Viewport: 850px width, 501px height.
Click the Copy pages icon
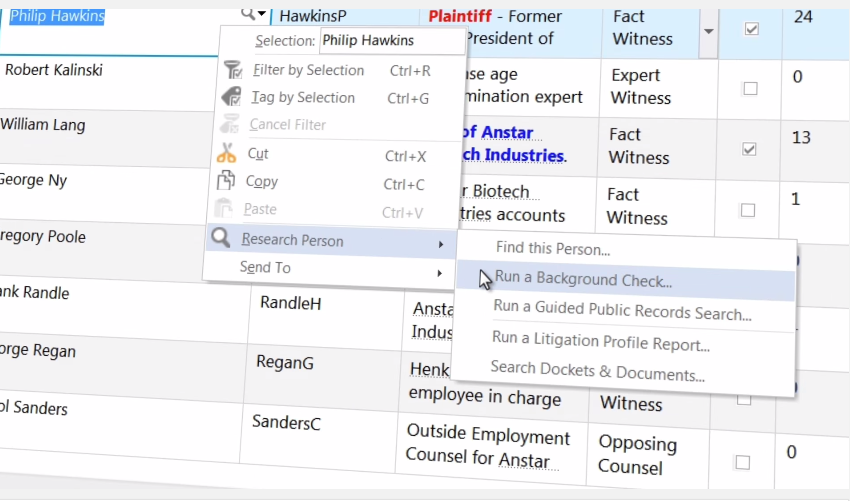226,180
